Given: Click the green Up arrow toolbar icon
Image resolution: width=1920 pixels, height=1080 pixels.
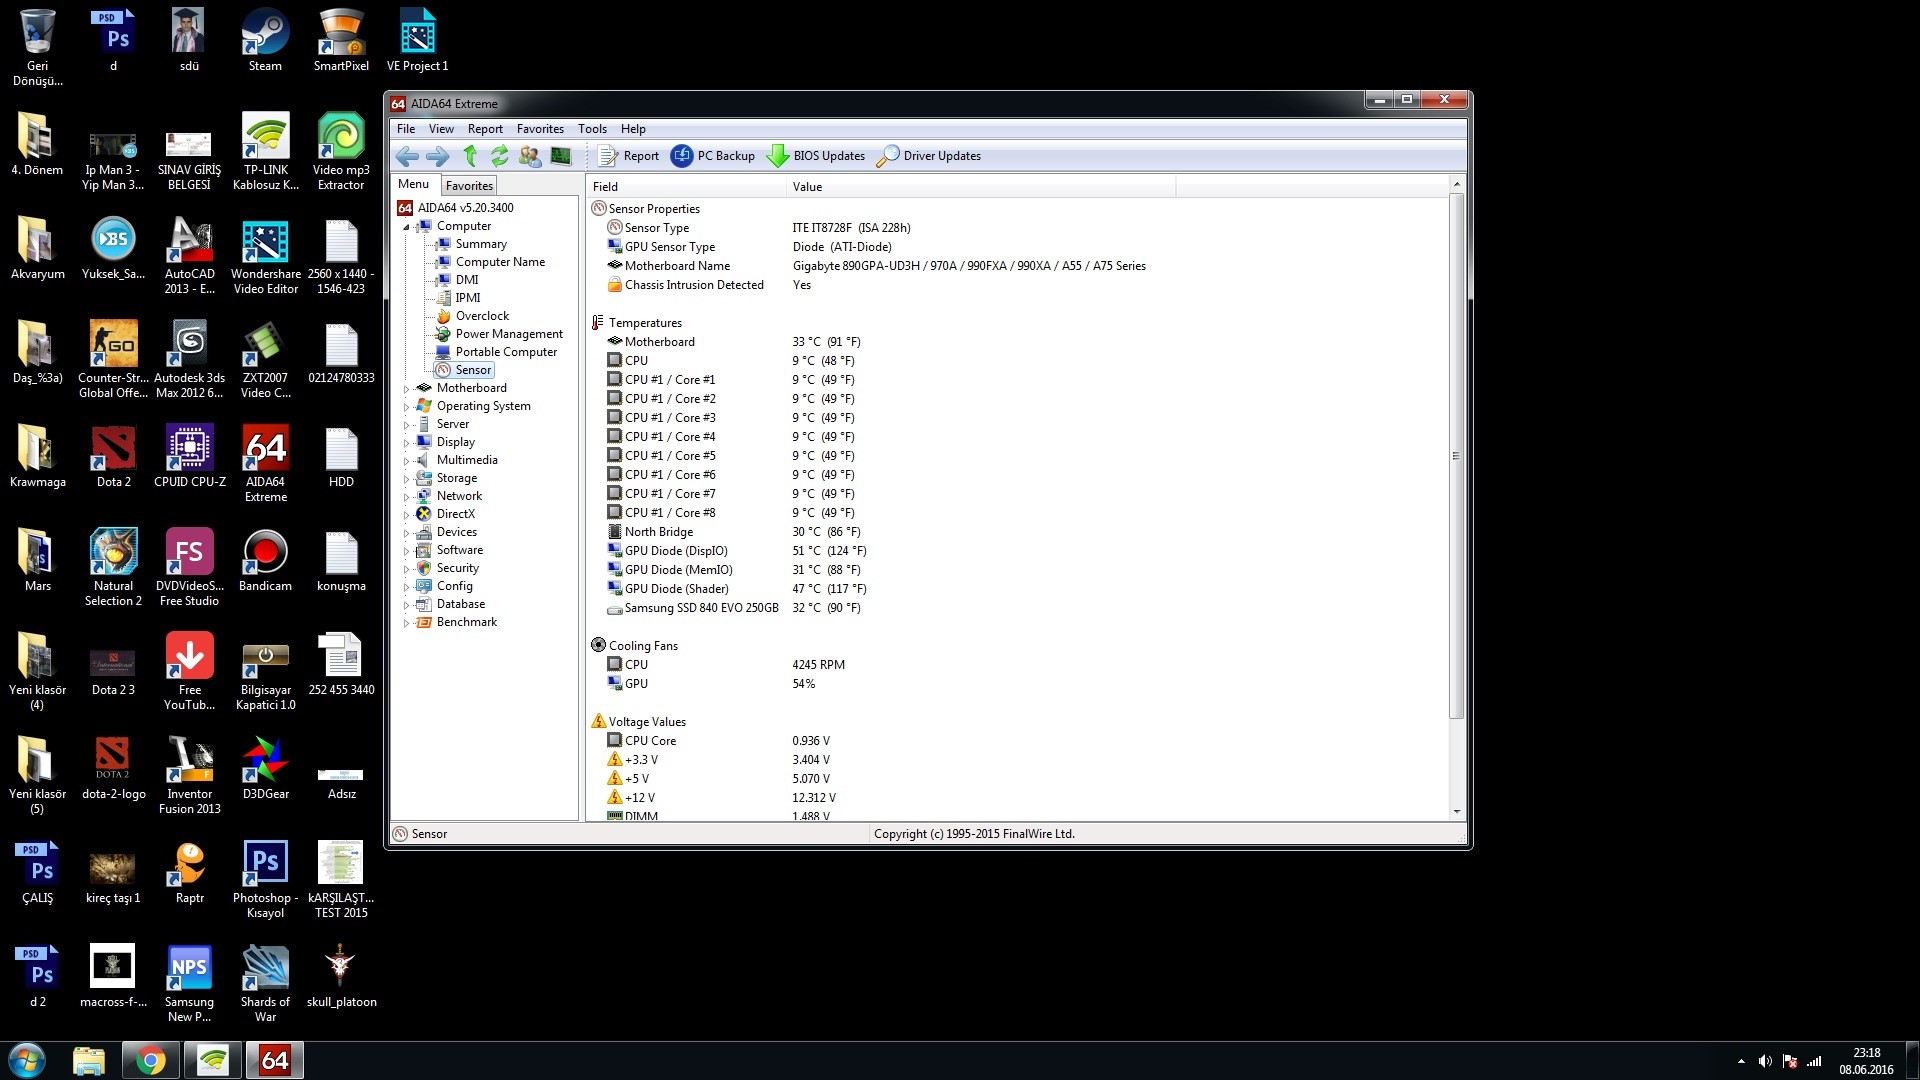Looking at the screenshot, I should 470,156.
